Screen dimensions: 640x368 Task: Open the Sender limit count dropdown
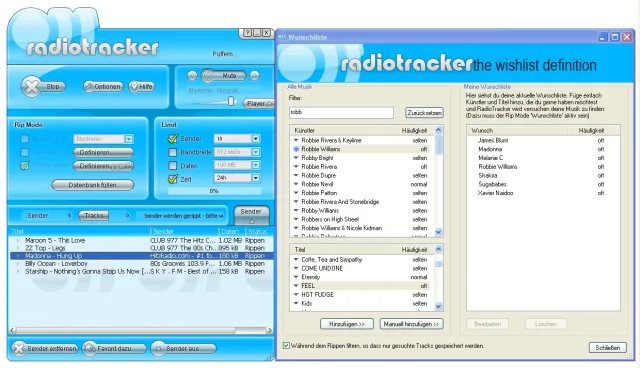(x=256, y=139)
